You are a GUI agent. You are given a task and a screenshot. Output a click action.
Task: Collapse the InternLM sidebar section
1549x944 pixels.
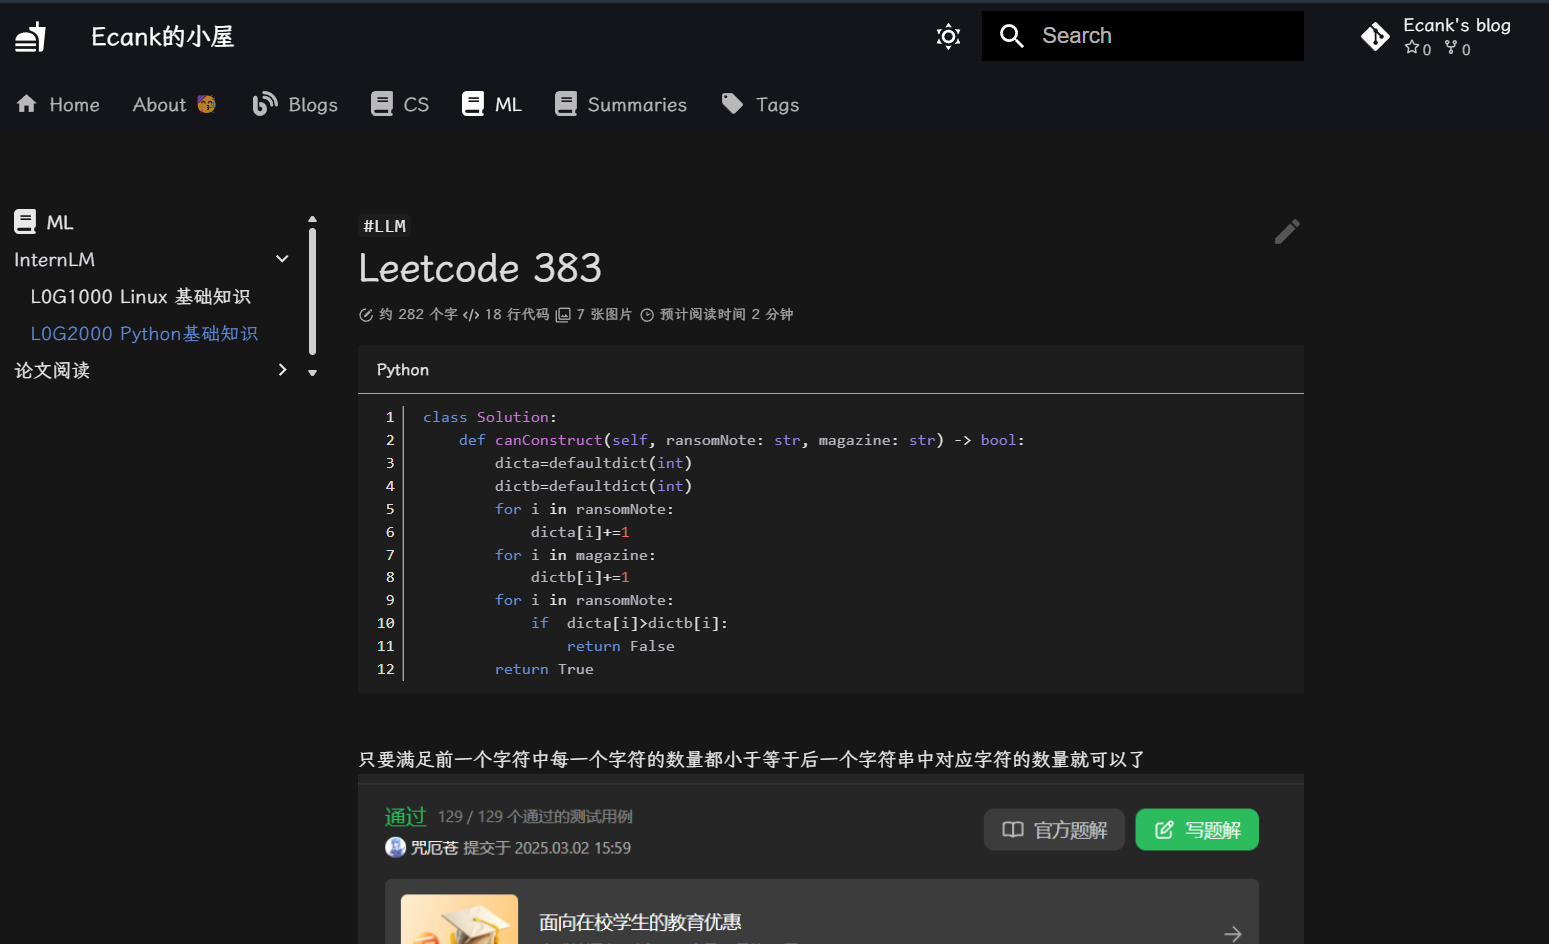pyautogui.click(x=282, y=259)
